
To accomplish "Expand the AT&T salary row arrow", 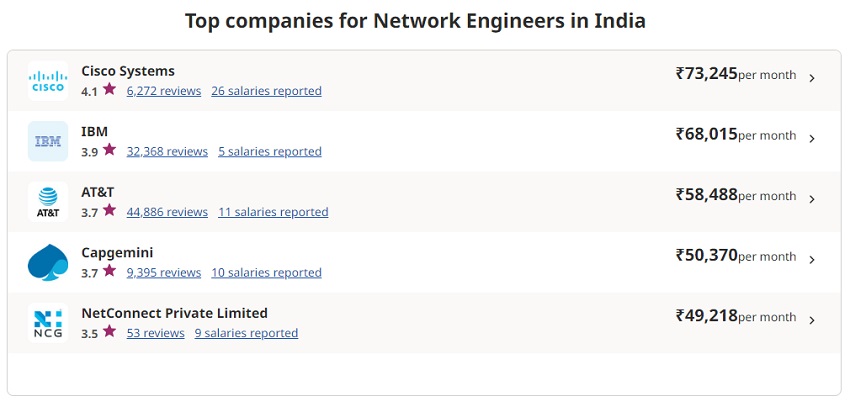I will tap(811, 199).
